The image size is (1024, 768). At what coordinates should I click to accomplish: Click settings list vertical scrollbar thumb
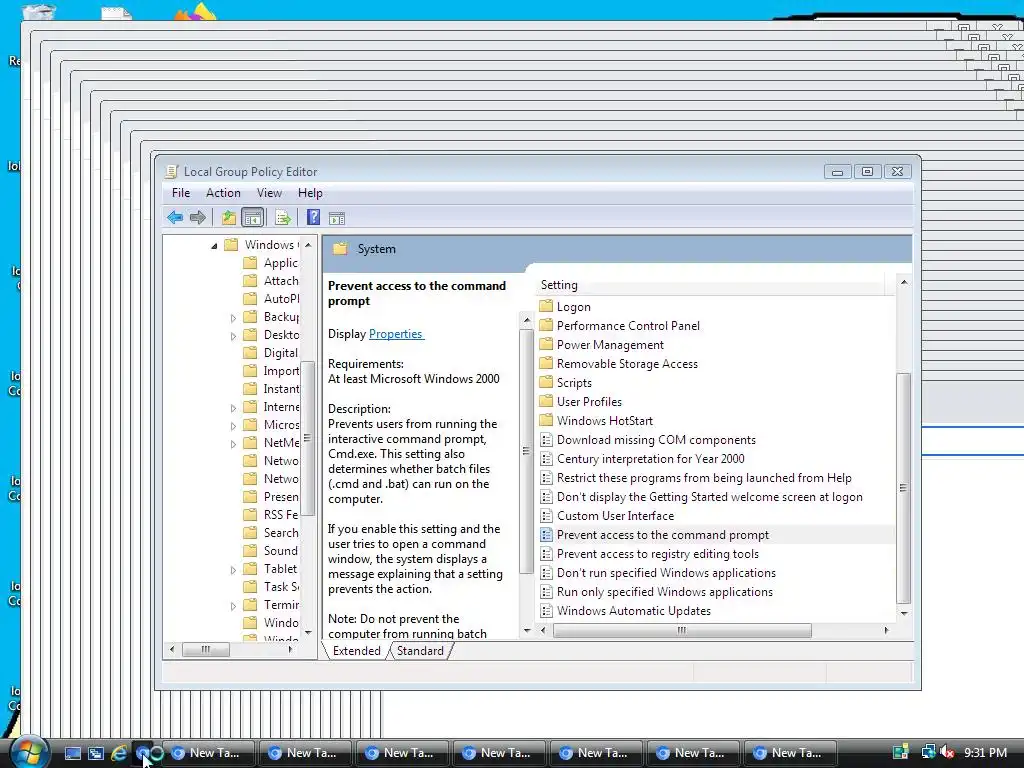point(903,488)
